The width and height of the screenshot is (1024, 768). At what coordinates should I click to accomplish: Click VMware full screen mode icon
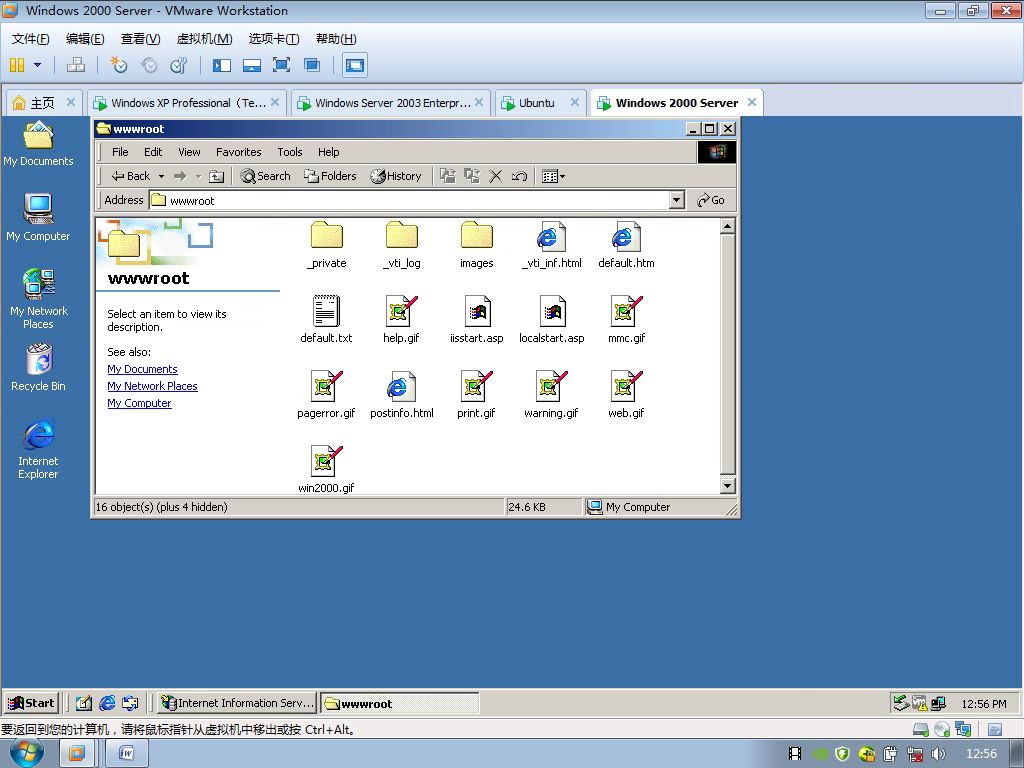pos(281,65)
